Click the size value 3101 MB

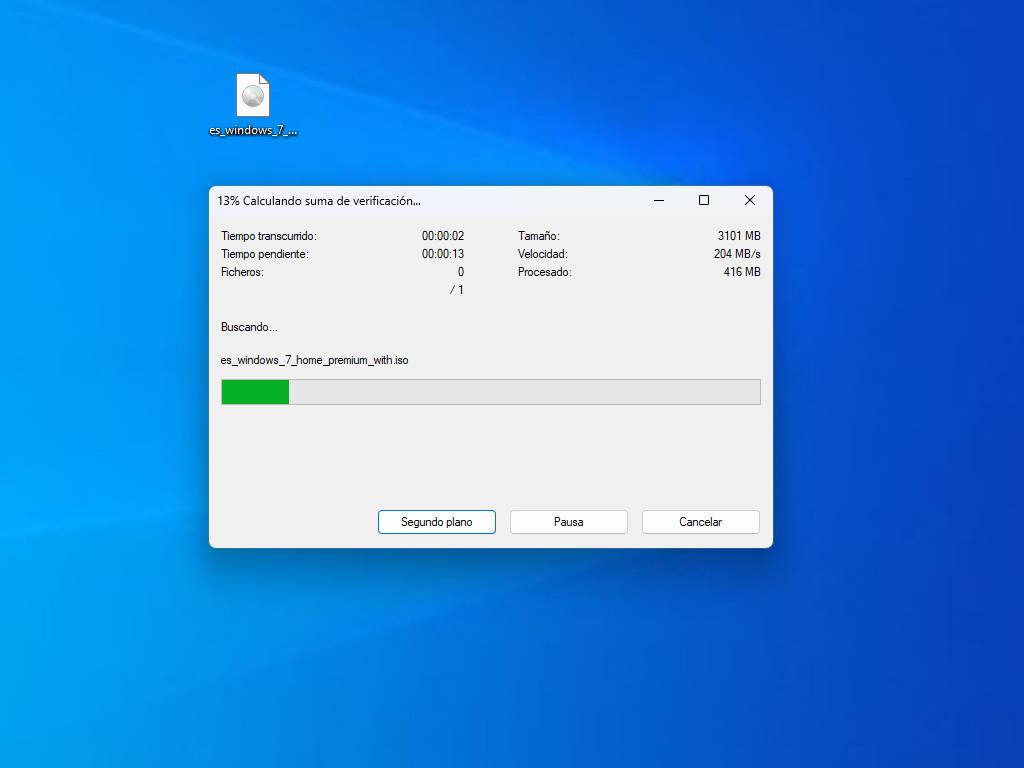click(739, 236)
